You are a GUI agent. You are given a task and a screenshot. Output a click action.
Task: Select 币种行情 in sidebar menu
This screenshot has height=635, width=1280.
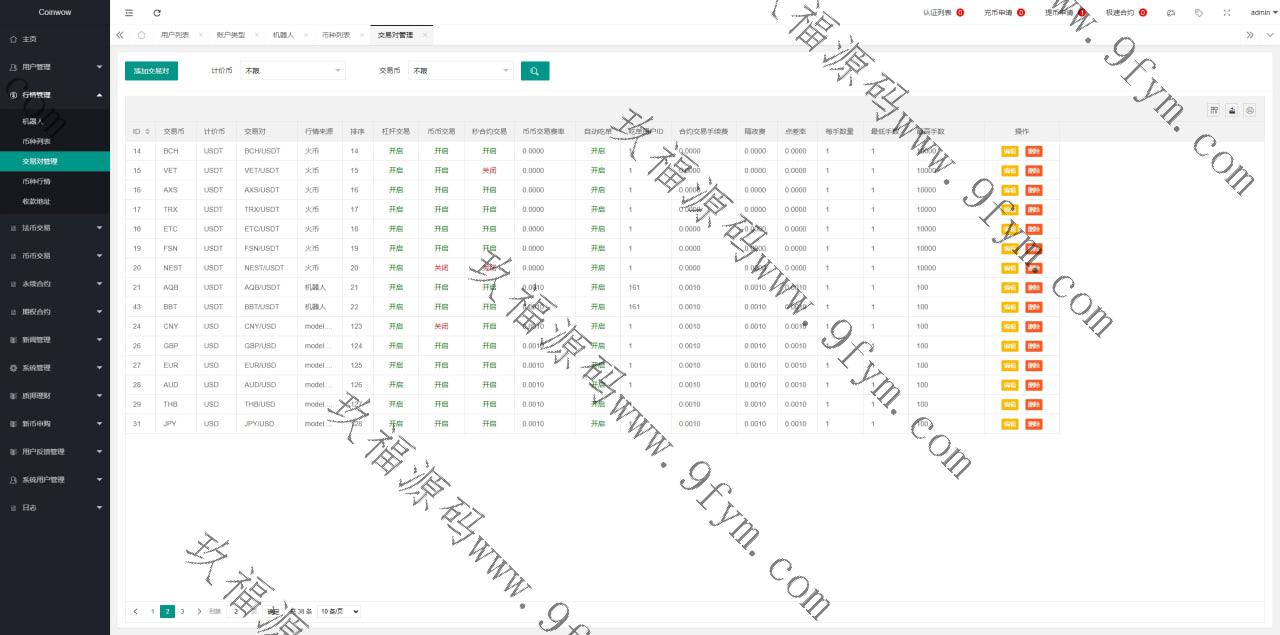coord(37,181)
